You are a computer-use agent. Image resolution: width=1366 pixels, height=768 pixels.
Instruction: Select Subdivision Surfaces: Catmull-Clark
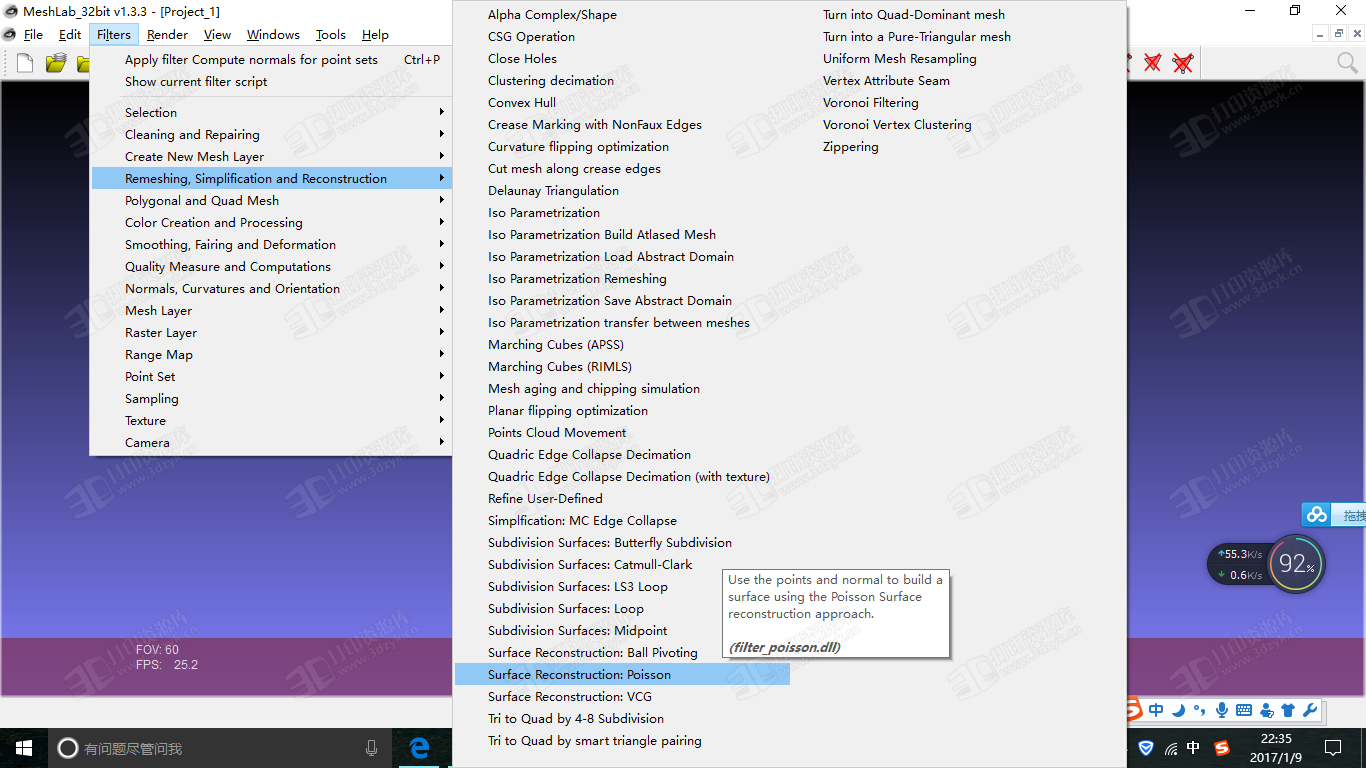coord(622,564)
